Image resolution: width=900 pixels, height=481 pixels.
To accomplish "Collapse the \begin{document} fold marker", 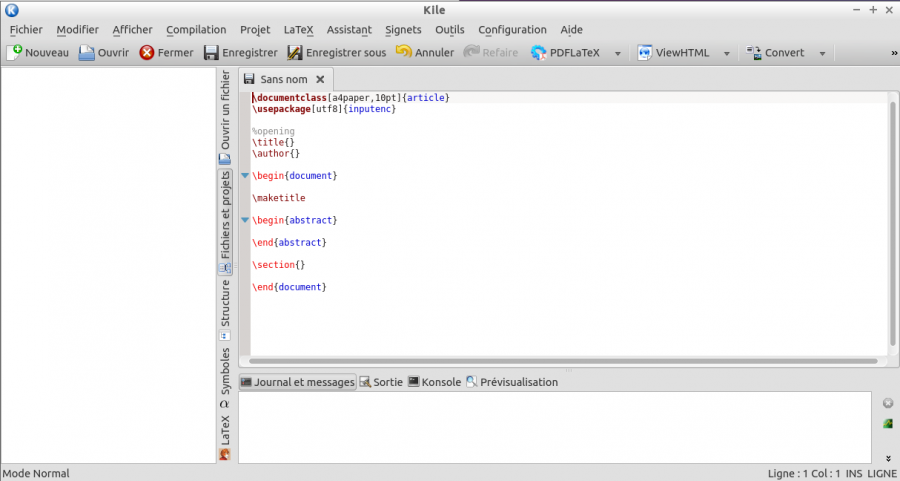I will (245, 176).
